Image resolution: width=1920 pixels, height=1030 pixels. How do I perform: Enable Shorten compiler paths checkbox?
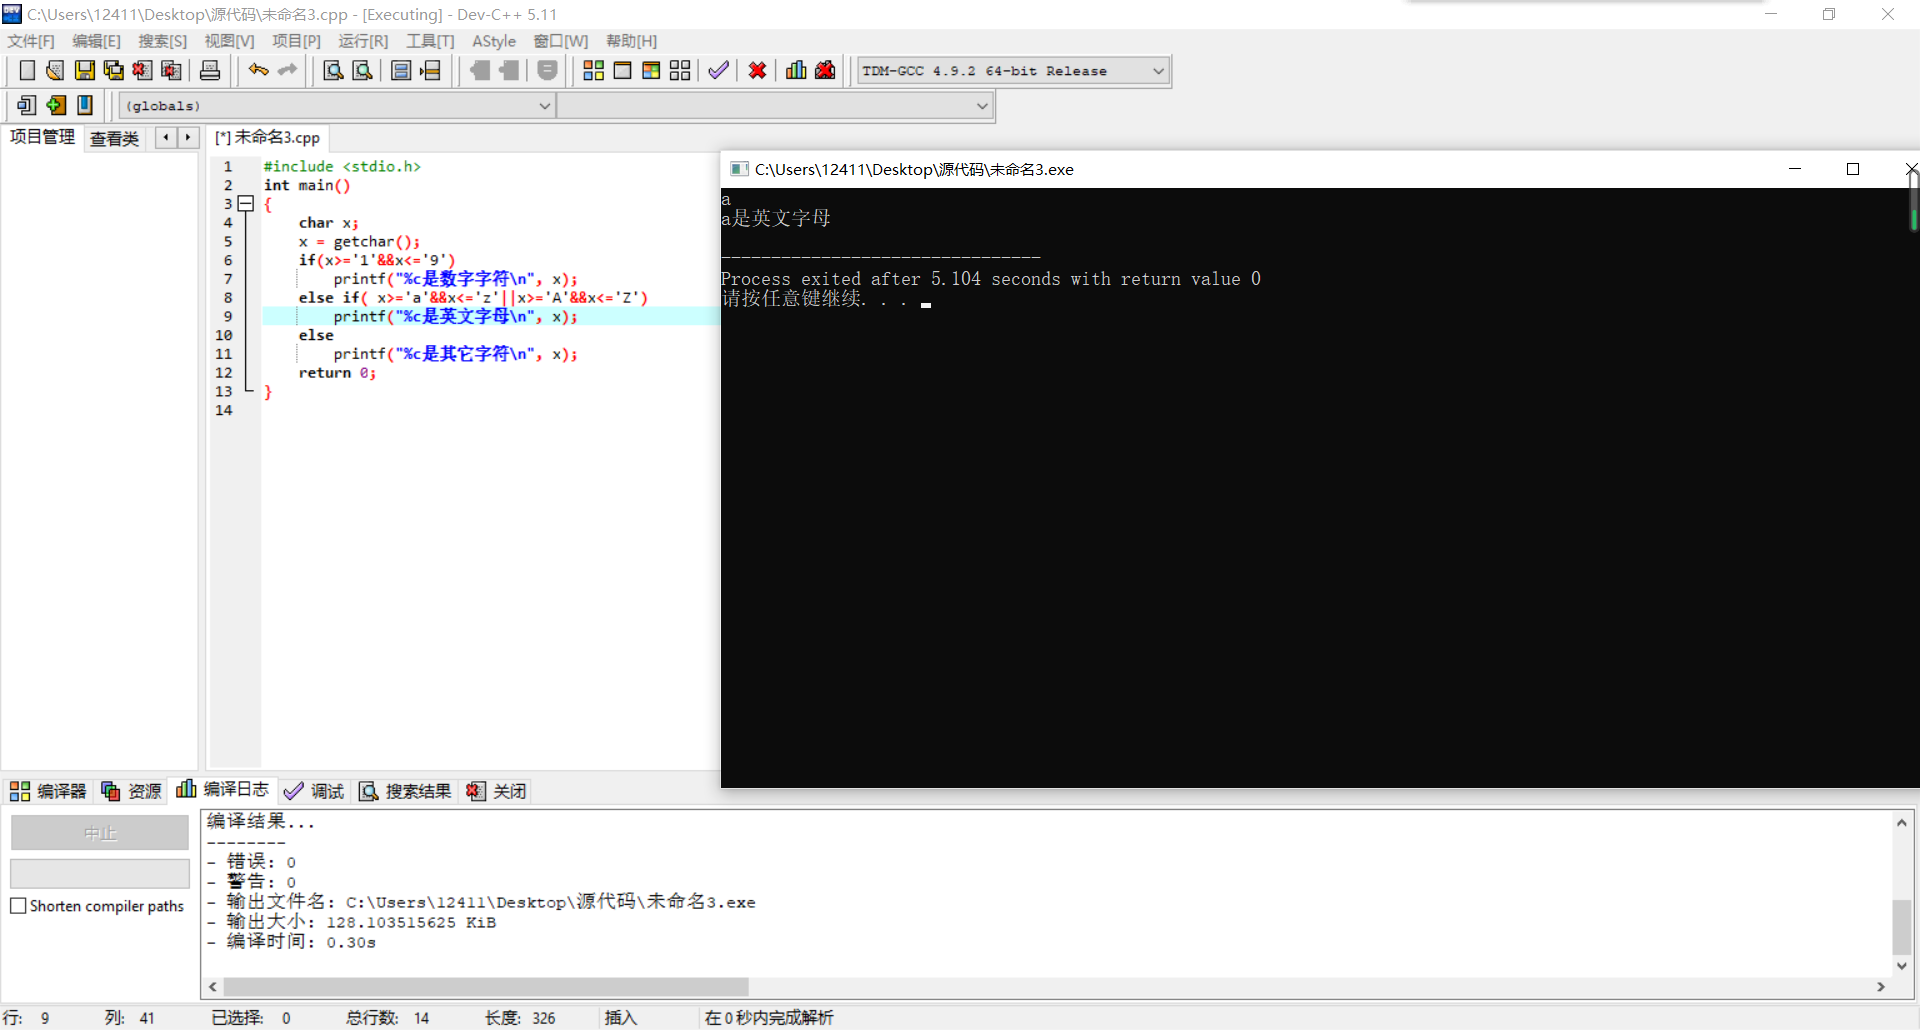(18, 906)
